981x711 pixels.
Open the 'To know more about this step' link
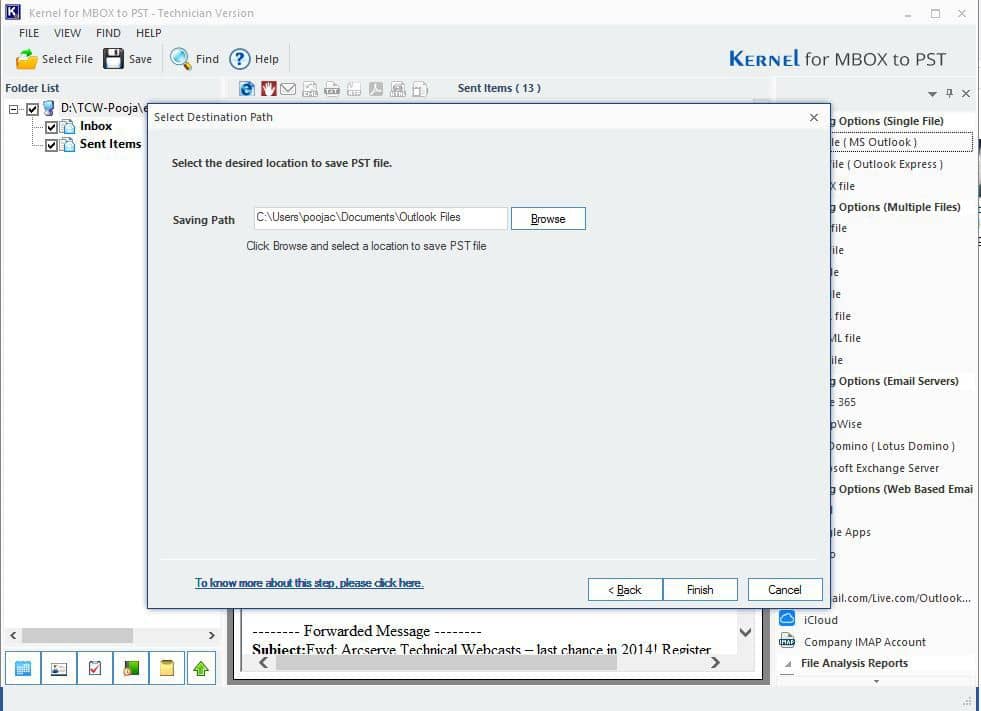point(309,583)
